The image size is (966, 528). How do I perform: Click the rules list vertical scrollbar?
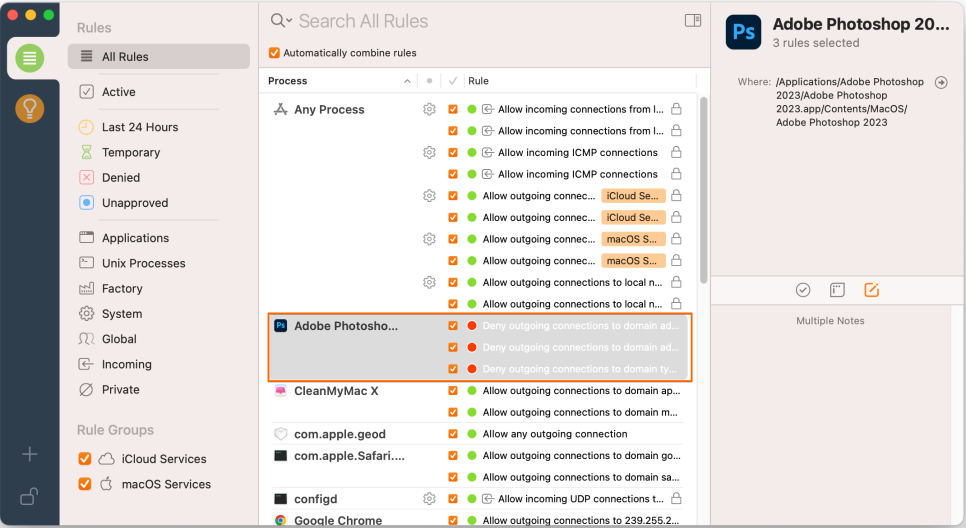point(704,190)
